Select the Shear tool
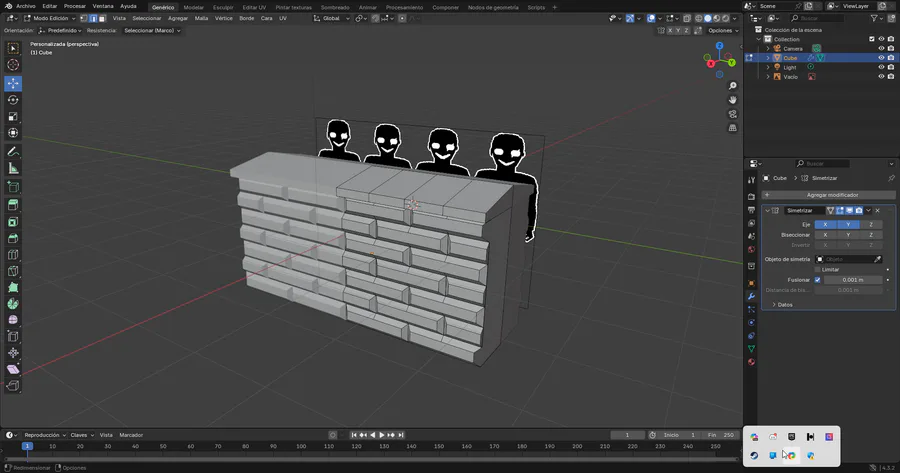This screenshot has height=473, width=900. pyautogui.click(x=13, y=369)
